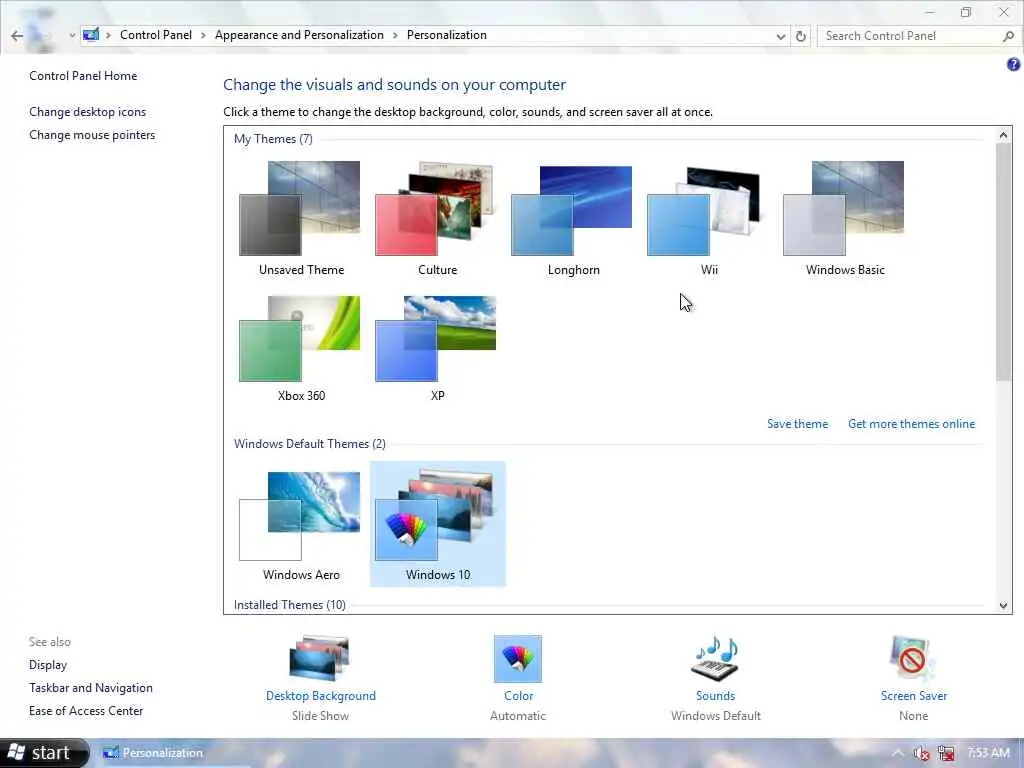Switch to Personalization taskbar button
Viewport: 1024px width, 768px height.
154,753
